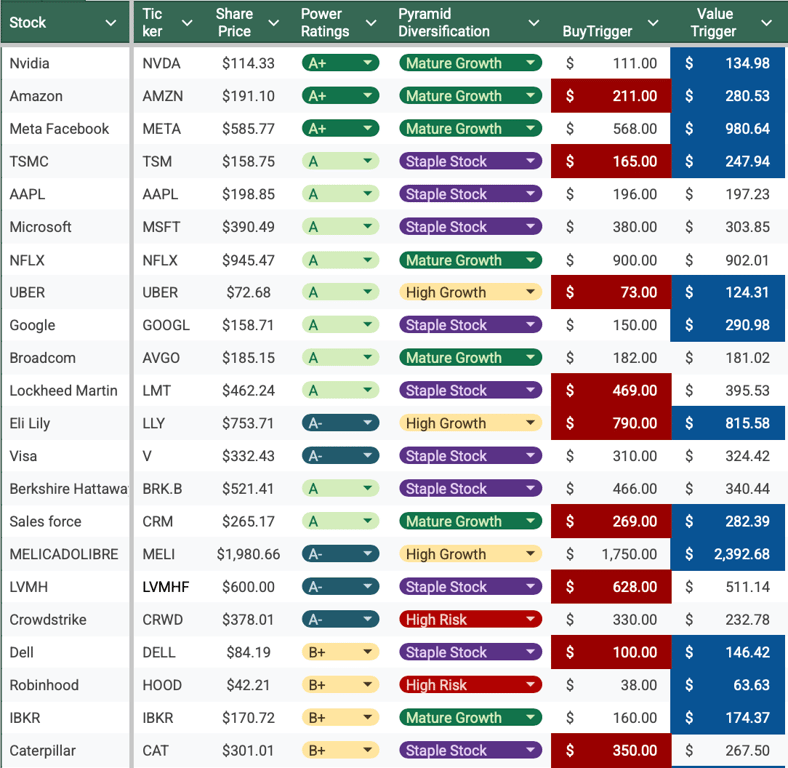Open Crowdstrike's High Risk dropdown chip
The width and height of the screenshot is (788, 768).
[531, 620]
